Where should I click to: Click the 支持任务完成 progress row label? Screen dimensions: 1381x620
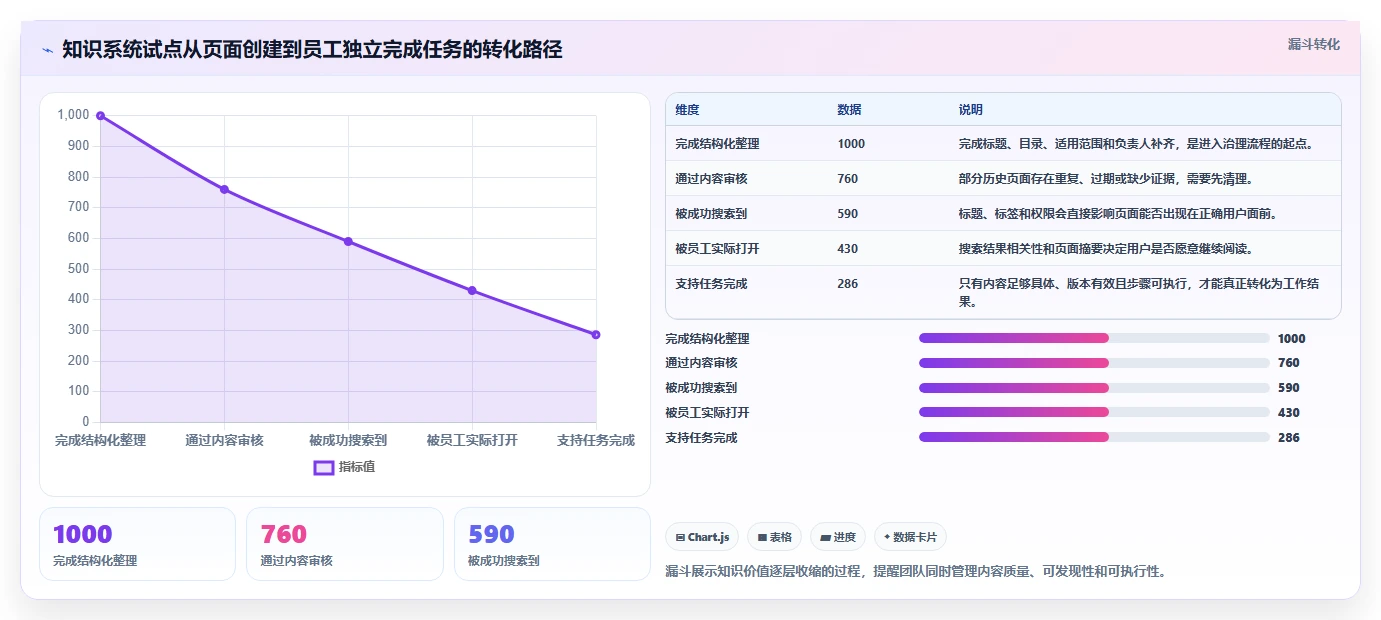point(701,437)
